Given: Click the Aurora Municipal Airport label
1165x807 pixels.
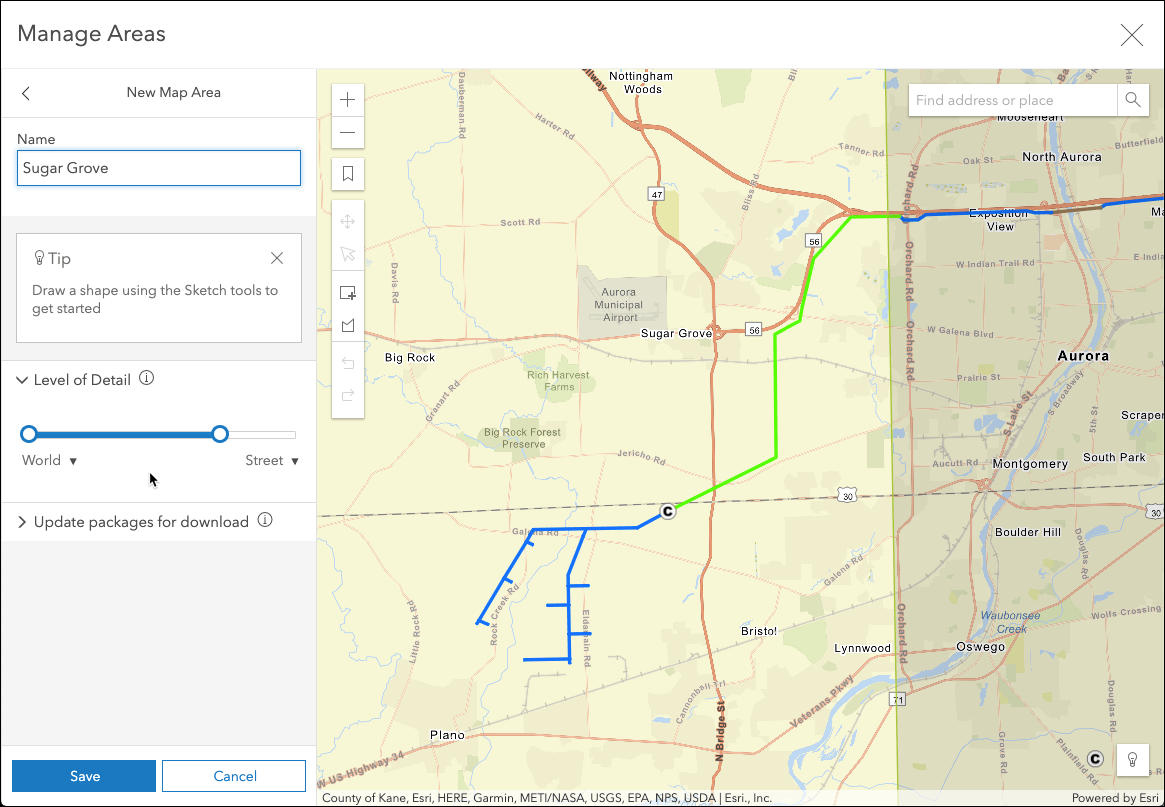Looking at the screenshot, I should (619, 305).
